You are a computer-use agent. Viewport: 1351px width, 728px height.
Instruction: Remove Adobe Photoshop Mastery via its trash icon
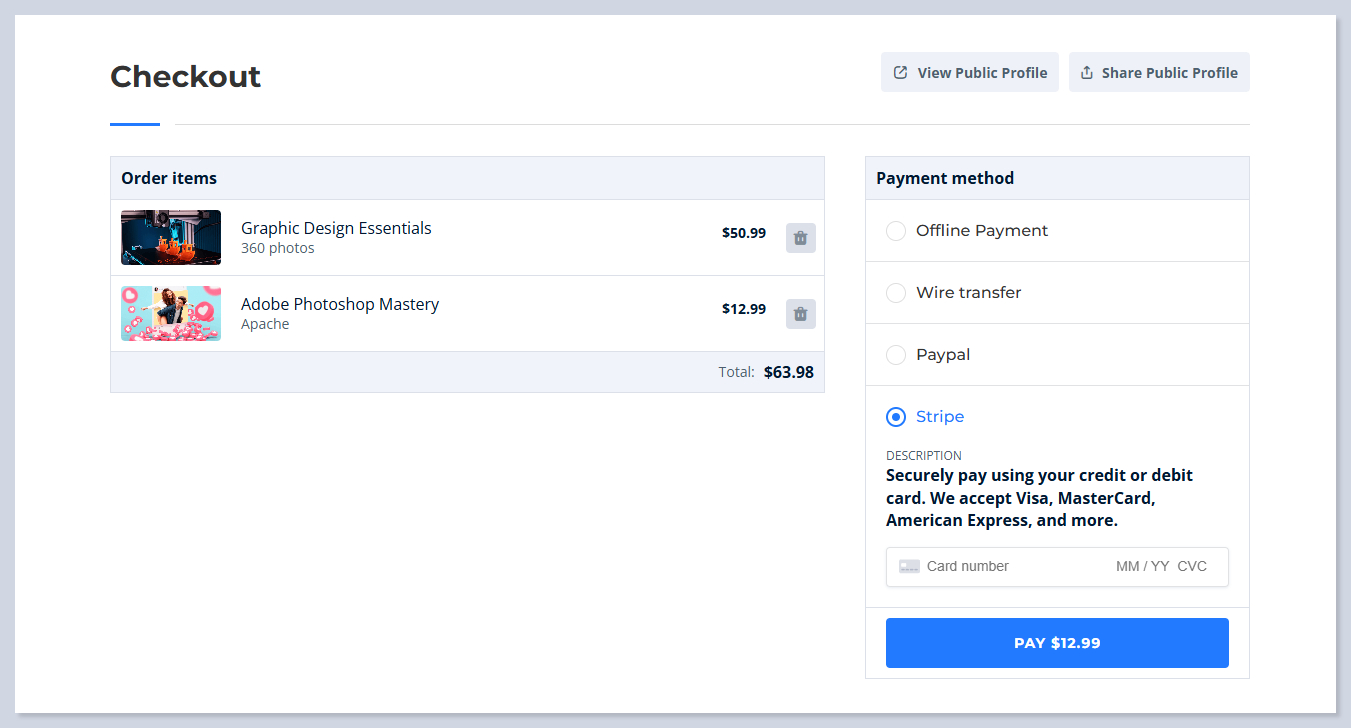coord(800,314)
